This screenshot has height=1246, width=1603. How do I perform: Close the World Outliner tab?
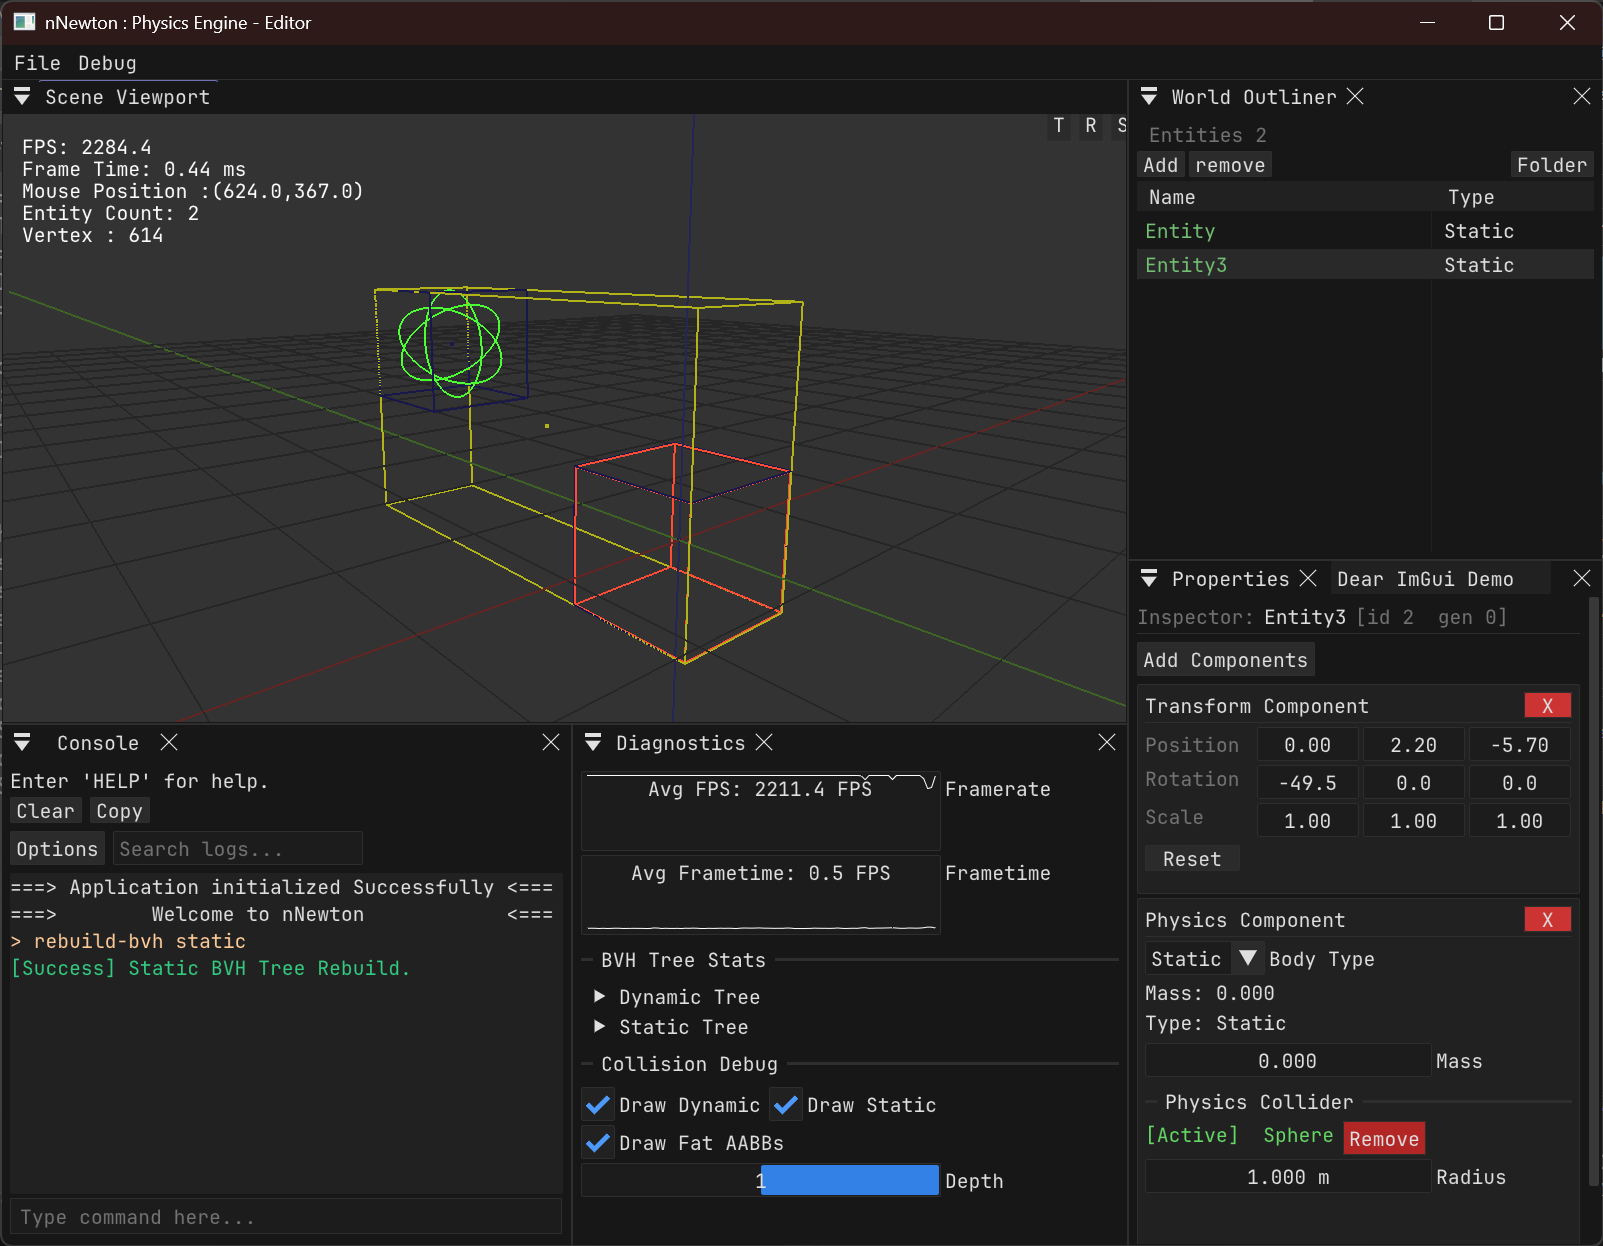point(1355,96)
